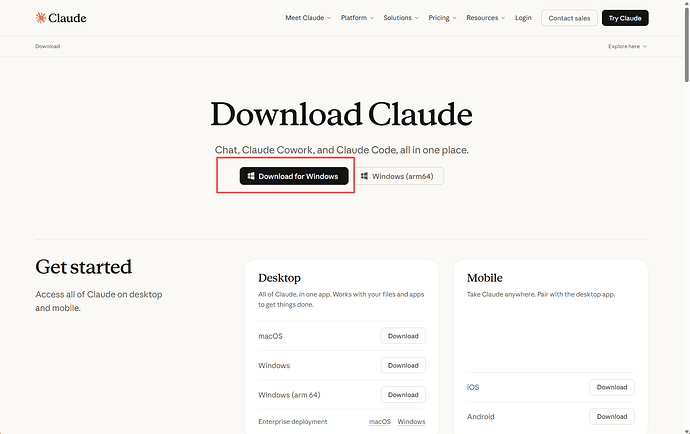690x434 pixels.
Task: Click the Download for Windows button
Action: pyautogui.click(x=294, y=176)
